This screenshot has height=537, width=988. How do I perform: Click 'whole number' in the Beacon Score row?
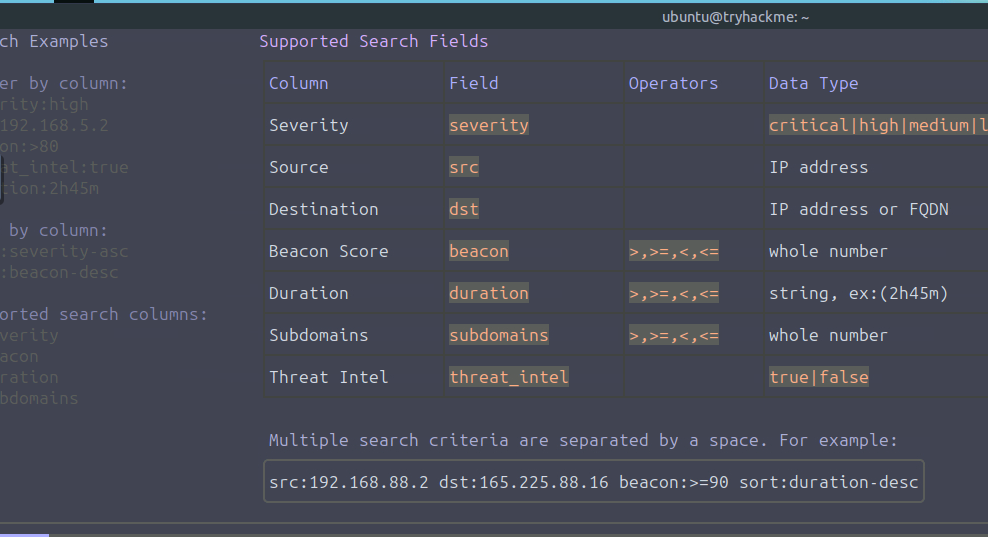pos(828,251)
